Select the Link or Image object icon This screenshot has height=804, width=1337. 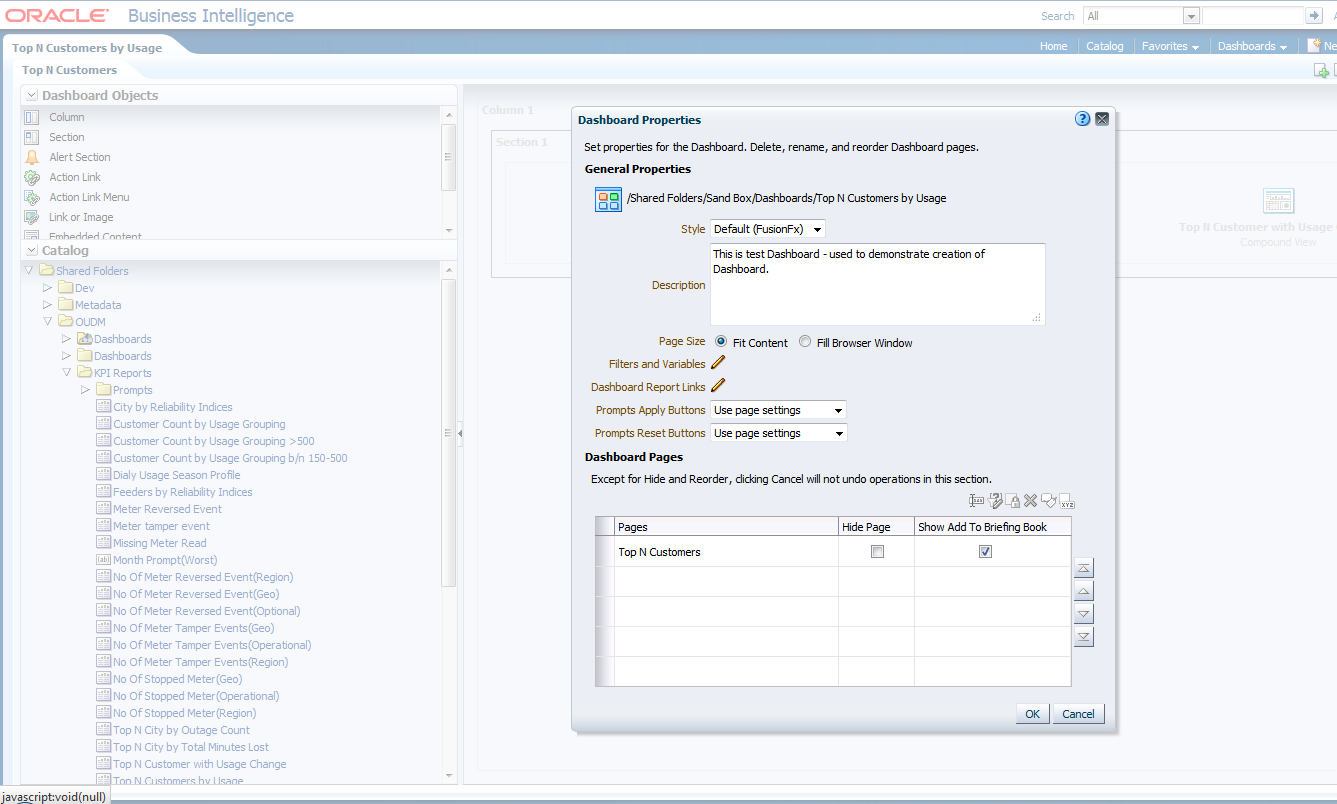pyautogui.click(x=32, y=217)
